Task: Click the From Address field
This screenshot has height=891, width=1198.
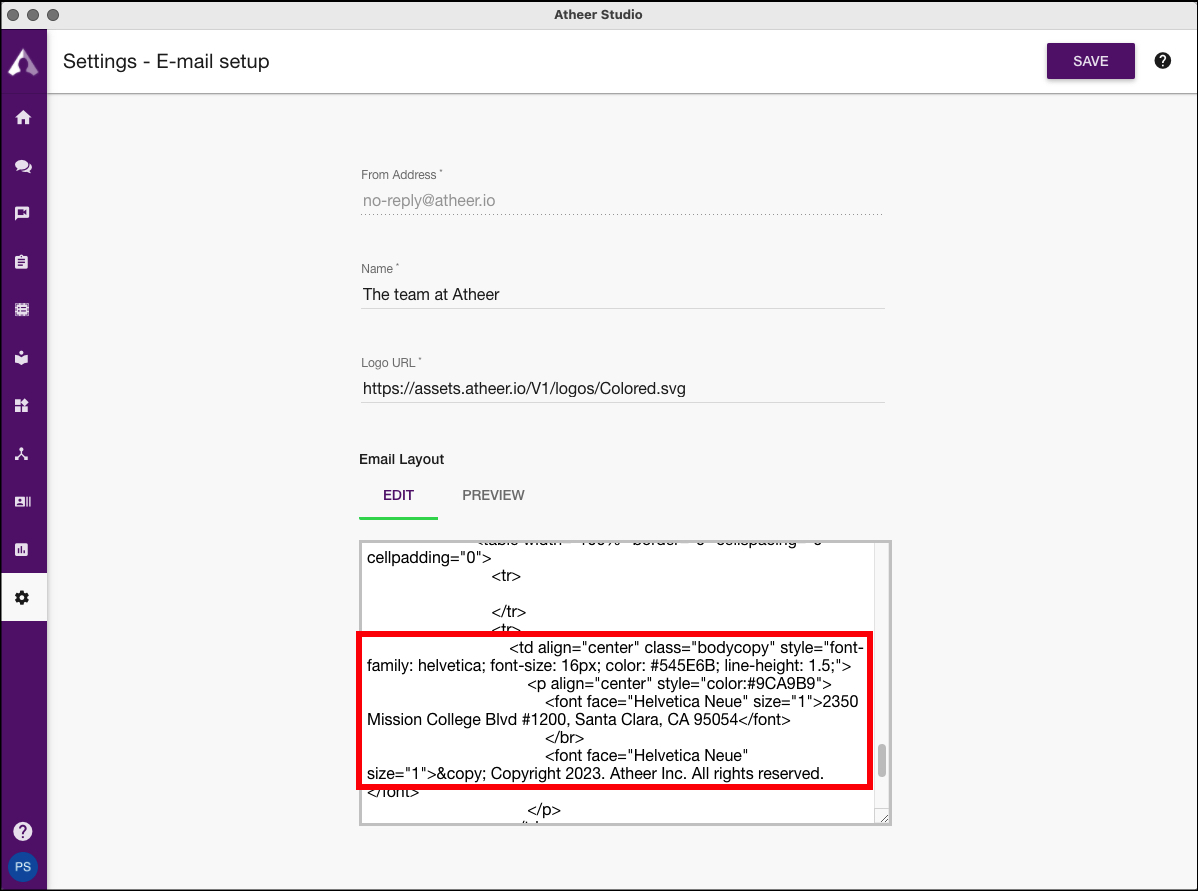Action: point(622,201)
